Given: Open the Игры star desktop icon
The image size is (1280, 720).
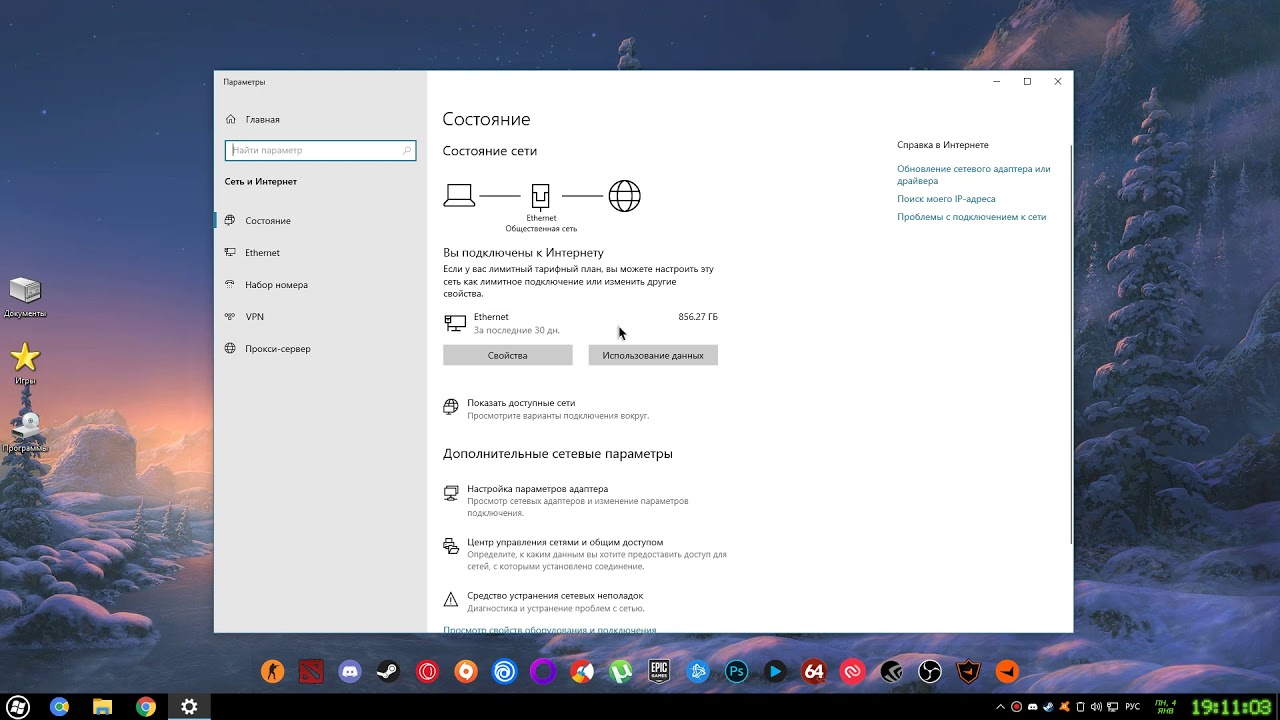Looking at the screenshot, I should [x=25, y=364].
